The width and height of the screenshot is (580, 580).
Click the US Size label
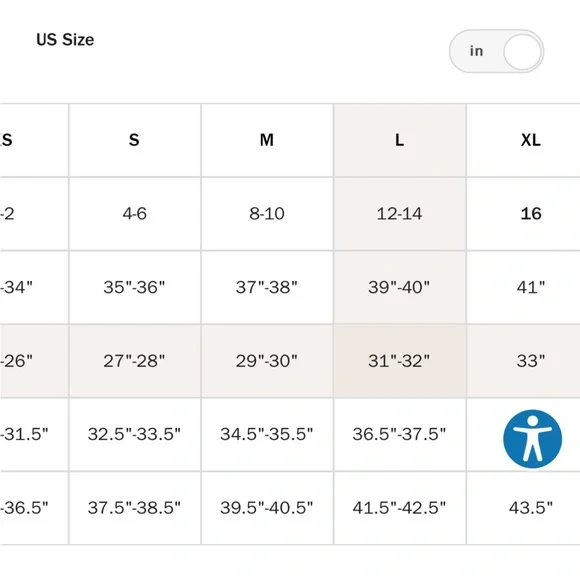point(65,40)
